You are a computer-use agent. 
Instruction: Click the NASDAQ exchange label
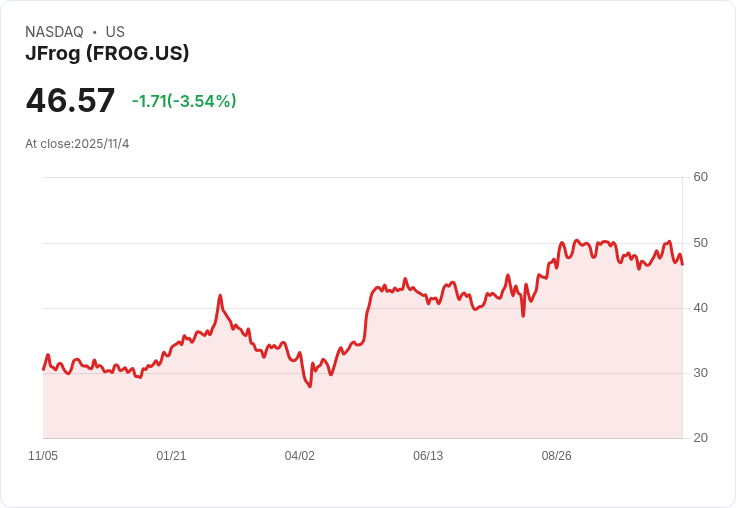pos(54,32)
